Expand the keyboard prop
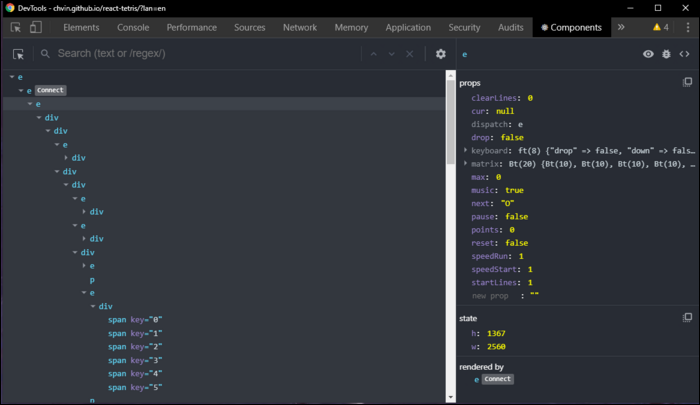 [x=466, y=150]
